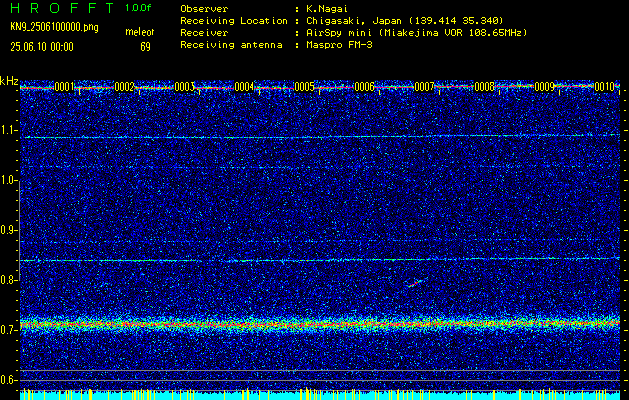The image size is (629, 400).
Task: Click the 1.00f version label
Action: (x=138, y=8)
